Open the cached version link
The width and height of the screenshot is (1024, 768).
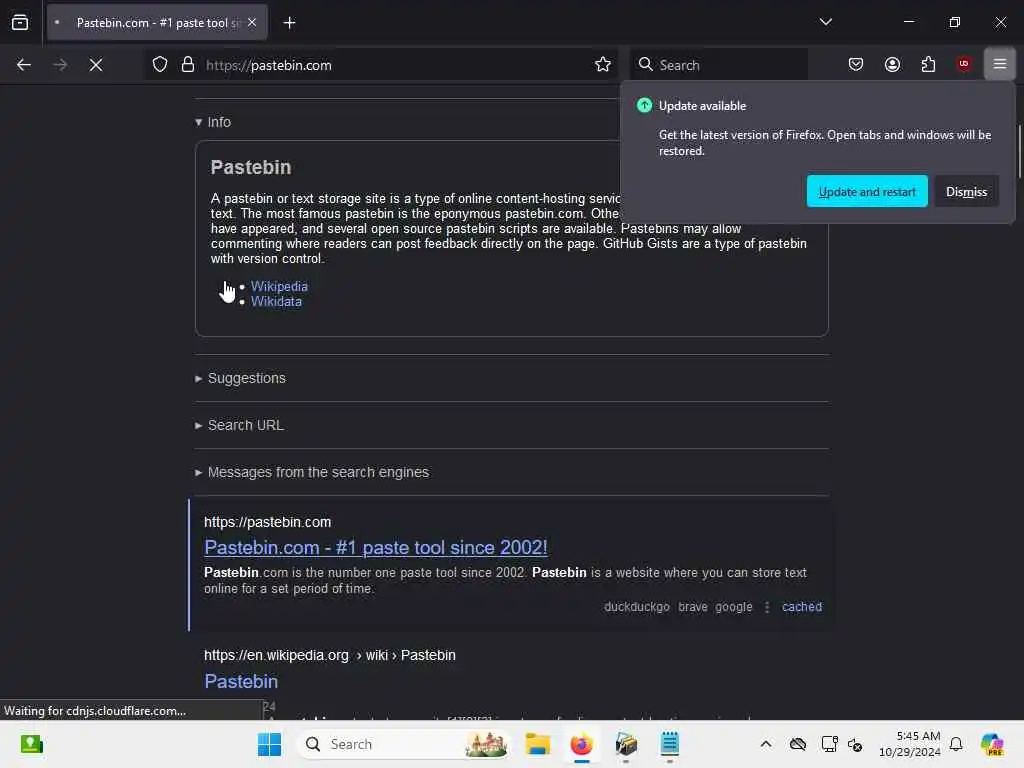click(801, 607)
